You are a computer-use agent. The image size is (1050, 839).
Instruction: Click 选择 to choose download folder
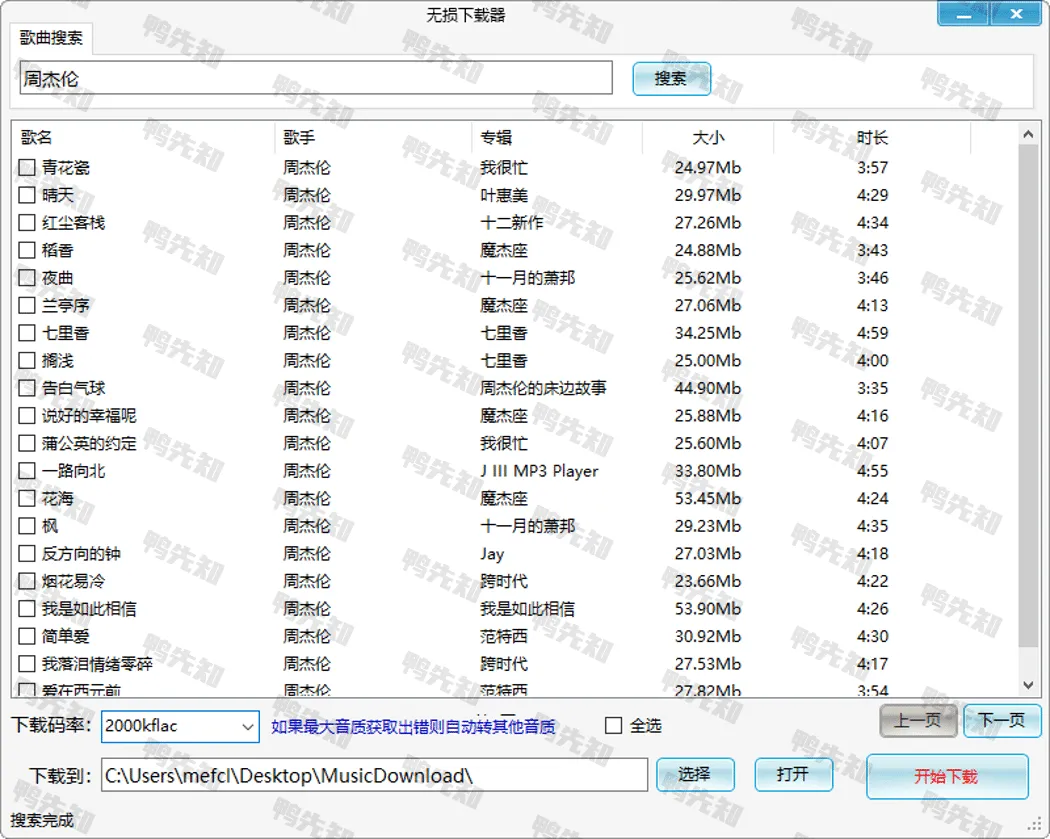tap(695, 775)
